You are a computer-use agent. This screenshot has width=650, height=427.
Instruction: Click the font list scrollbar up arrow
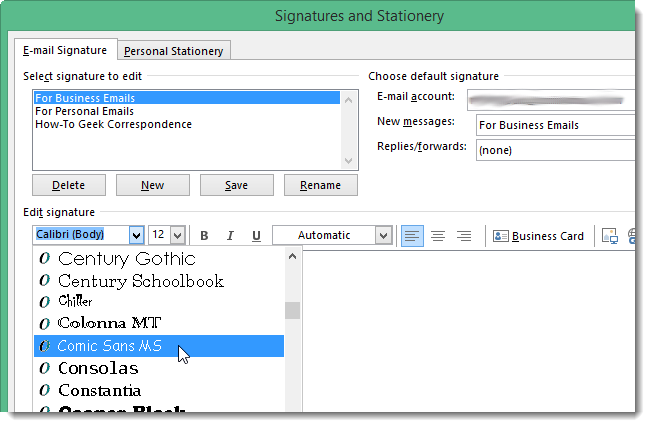tap(292, 257)
